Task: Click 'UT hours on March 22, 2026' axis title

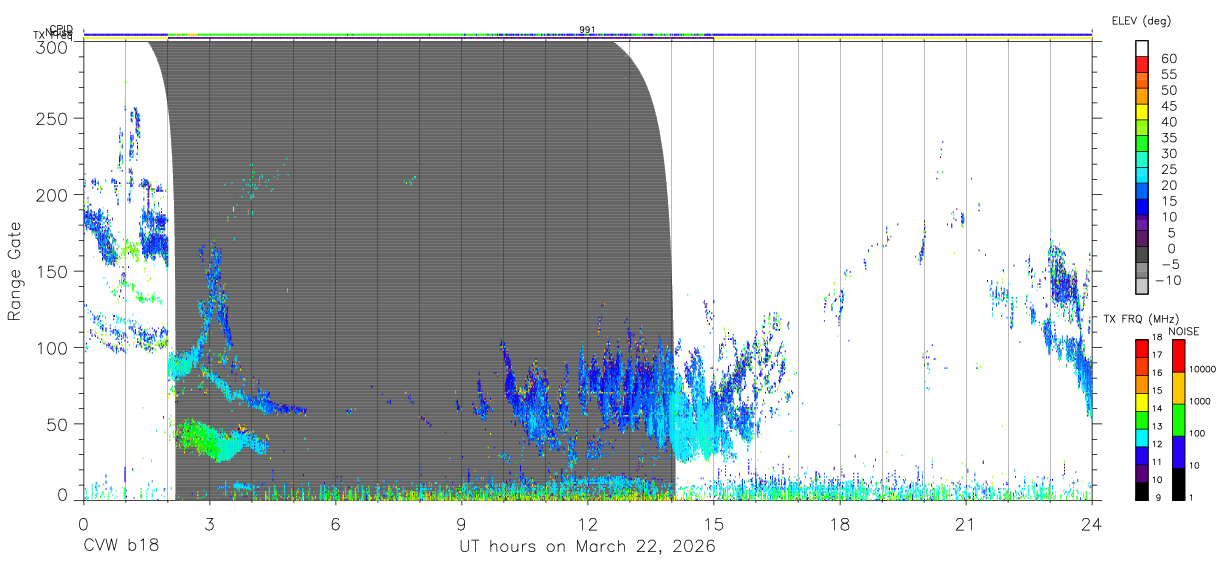Action: pyautogui.click(x=587, y=547)
